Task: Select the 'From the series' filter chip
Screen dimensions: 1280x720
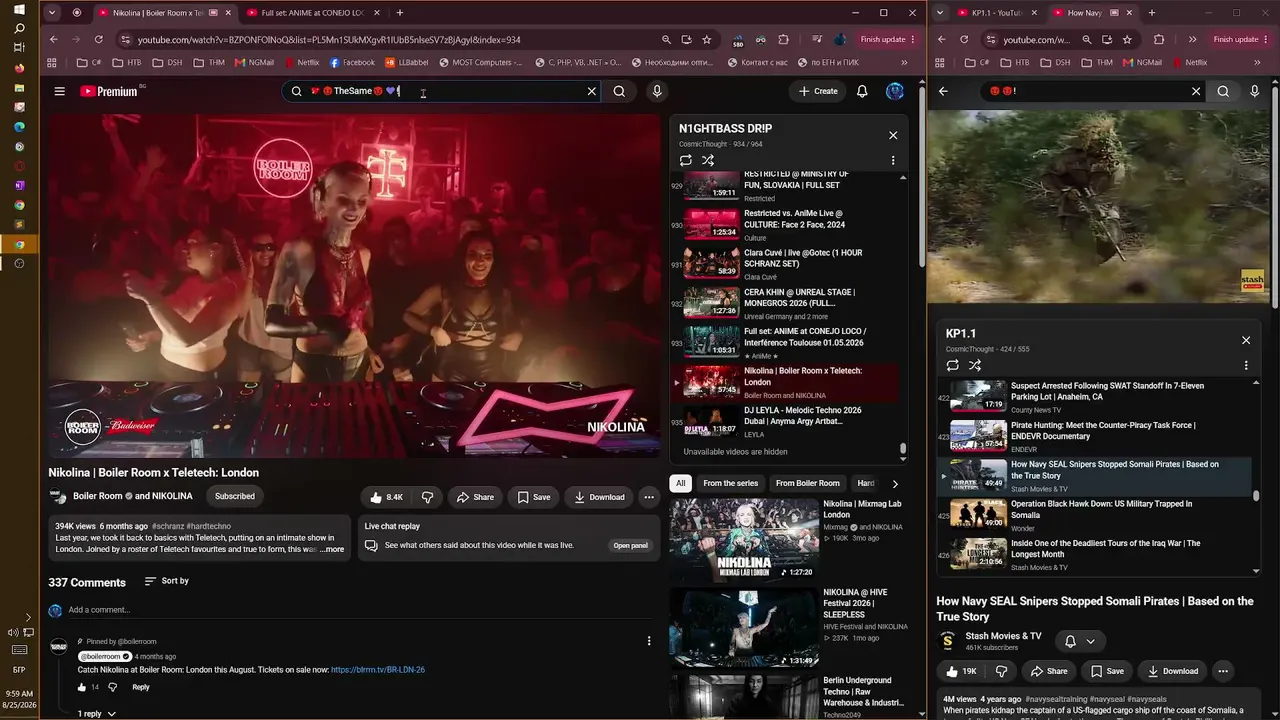Action: (x=731, y=483)
